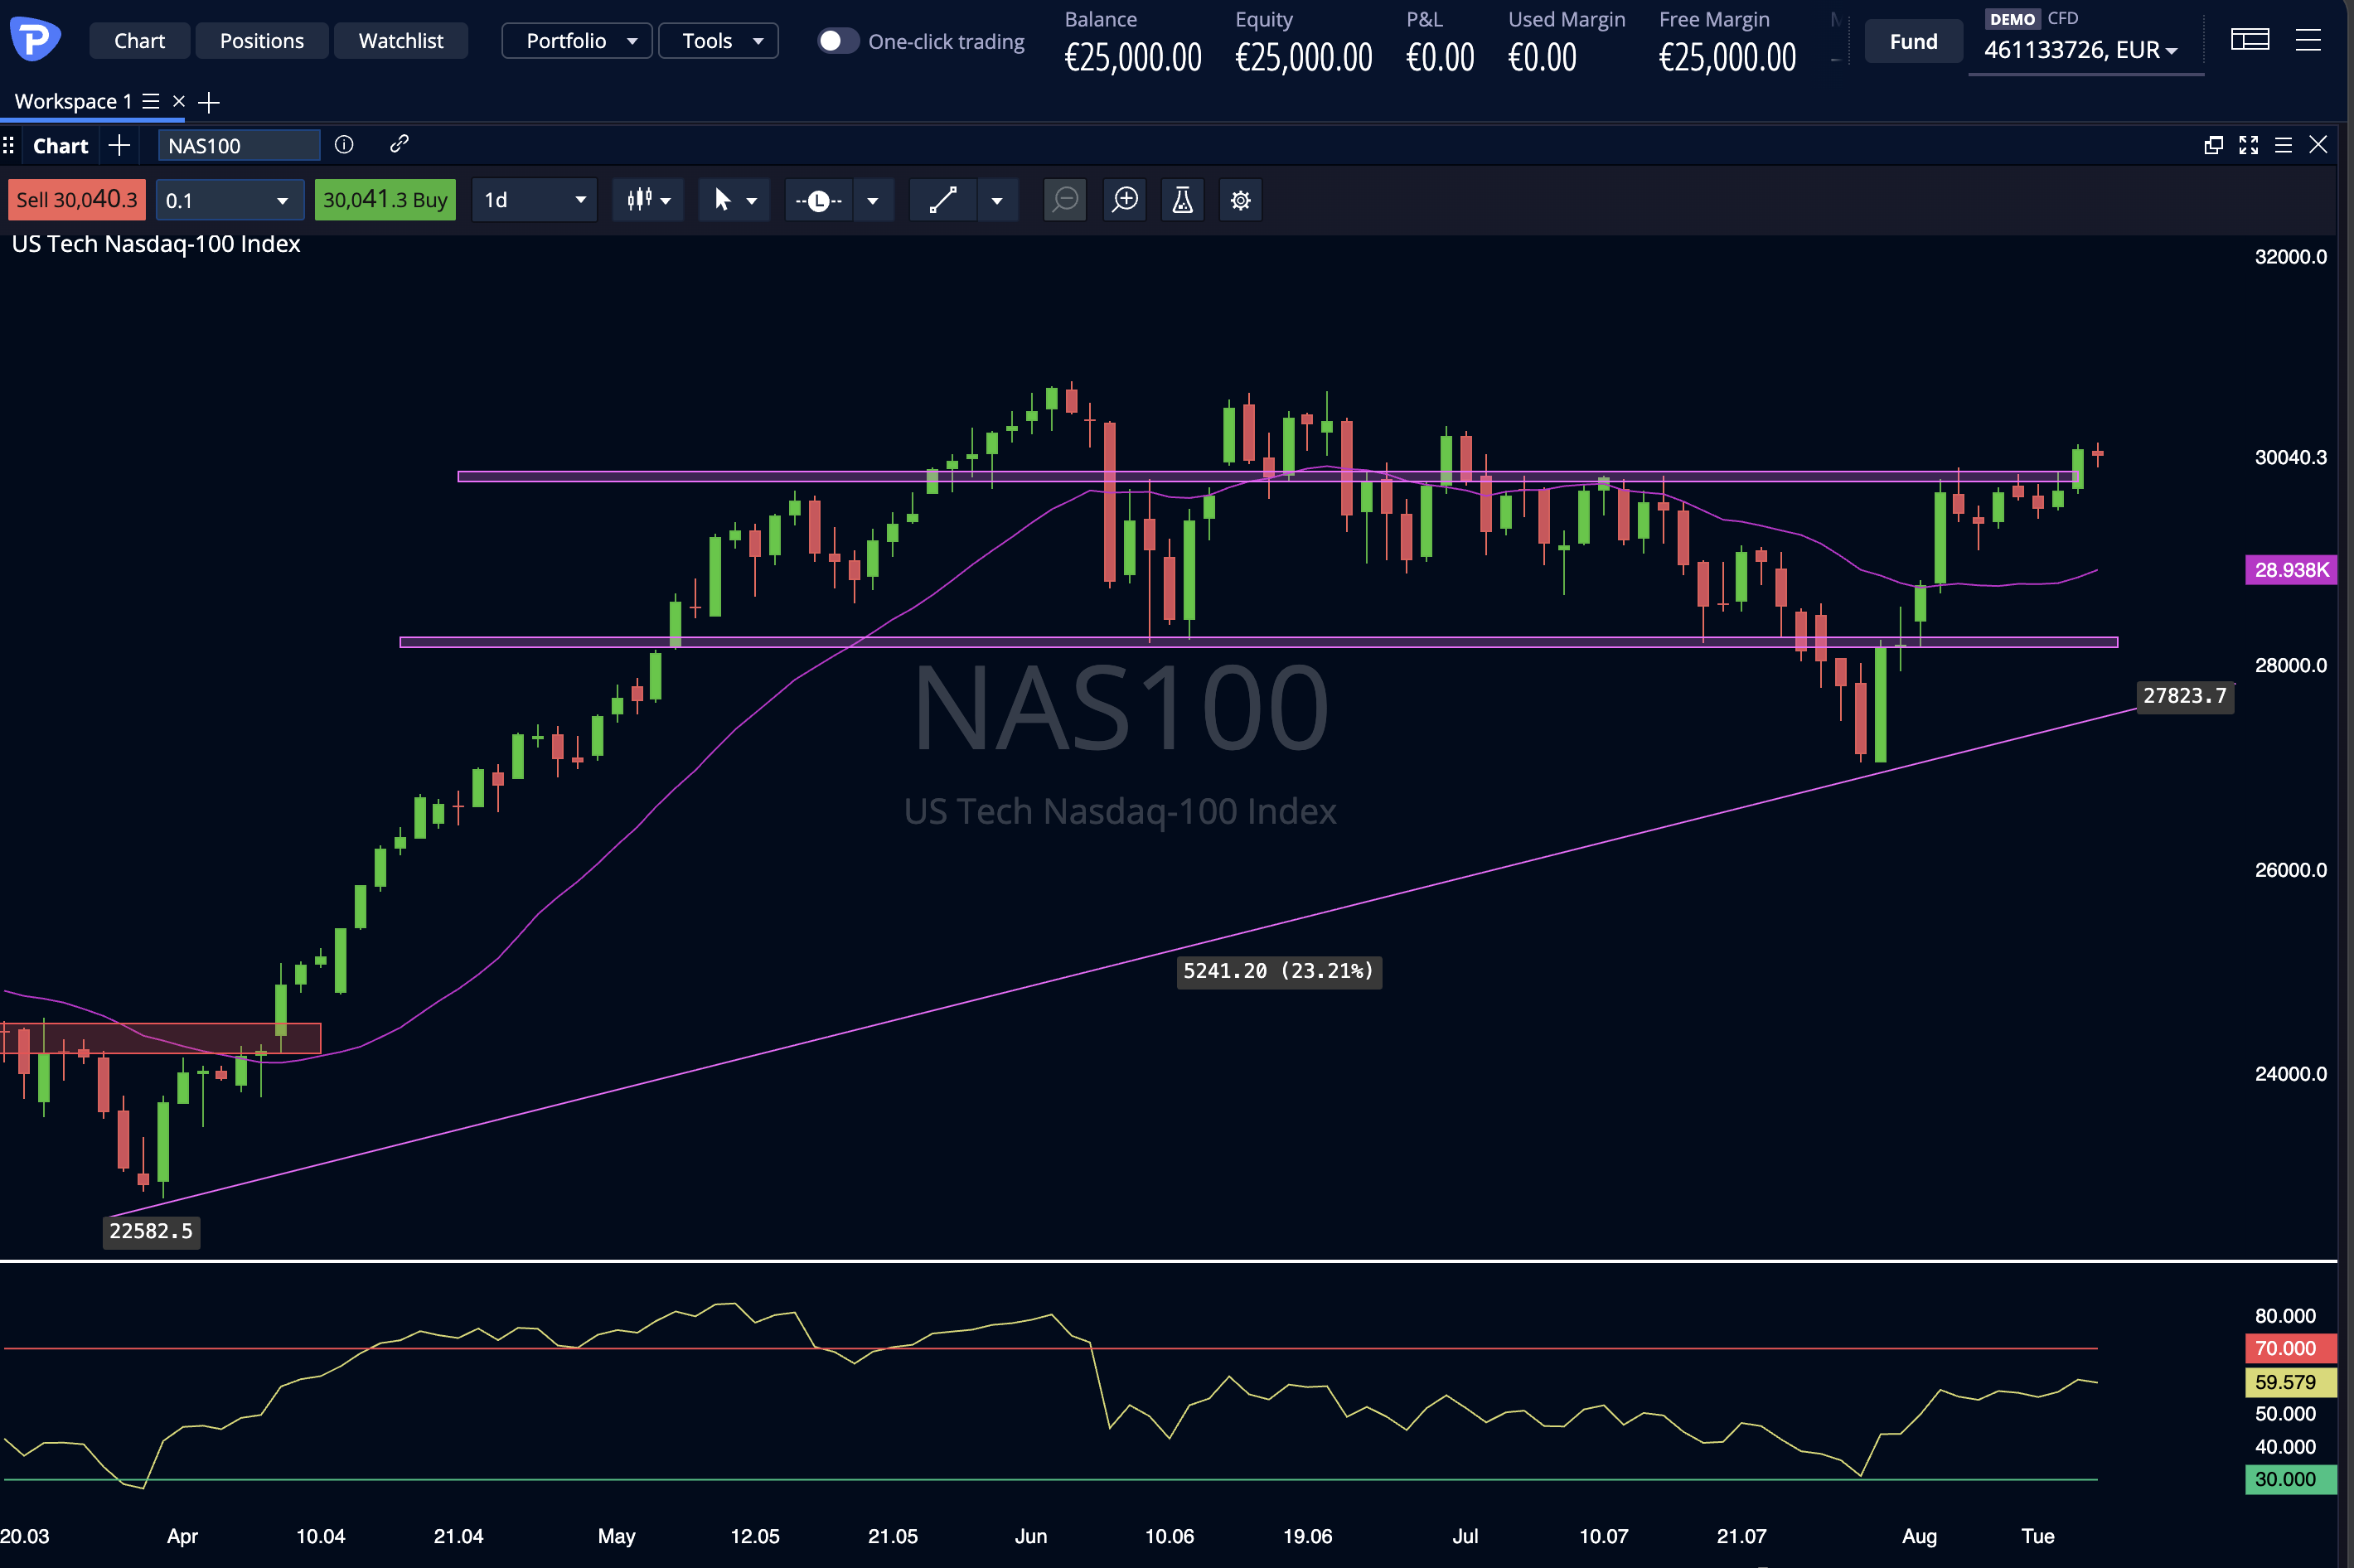
Task: Open the indicators flask icon
Action: pos(1182,200)
